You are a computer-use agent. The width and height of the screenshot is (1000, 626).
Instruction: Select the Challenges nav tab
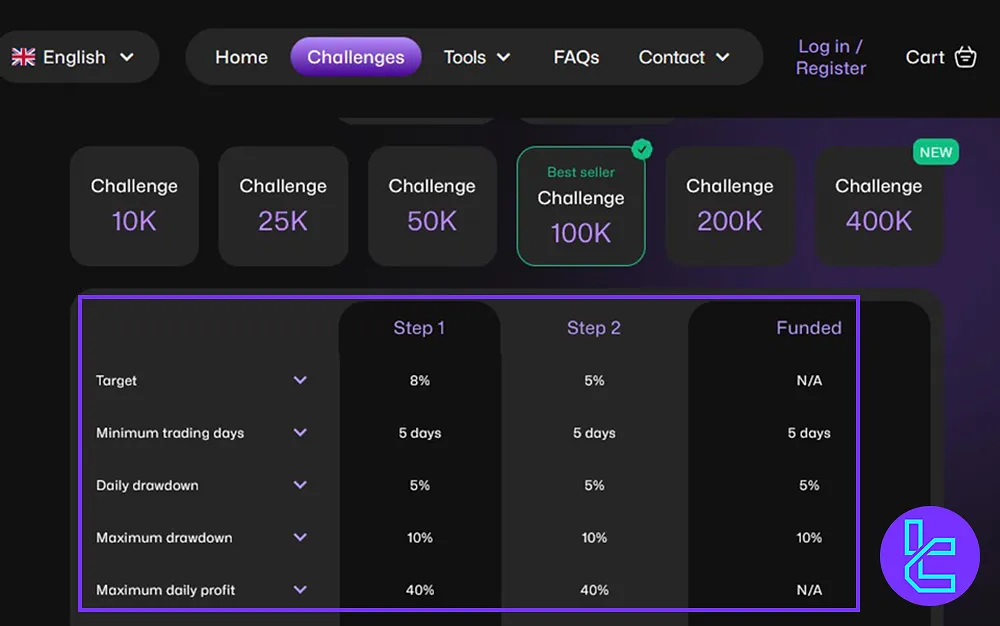(x=356, y=57)
